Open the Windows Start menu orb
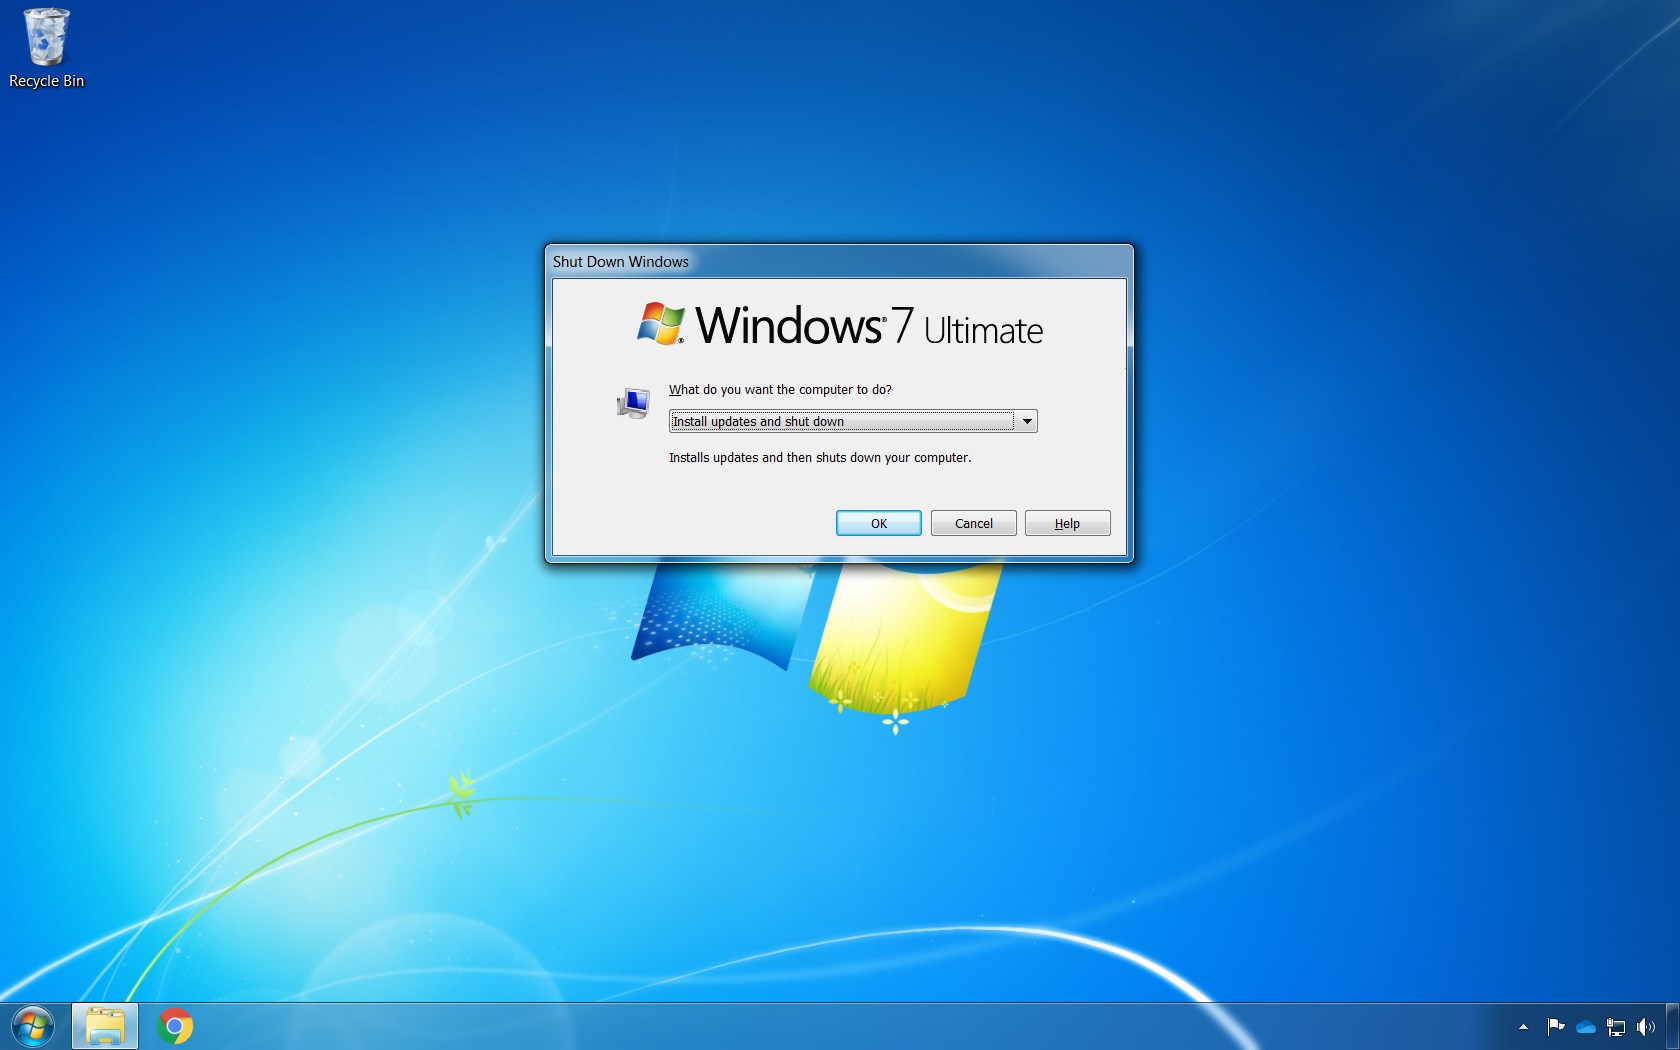 pos(33,1026)
